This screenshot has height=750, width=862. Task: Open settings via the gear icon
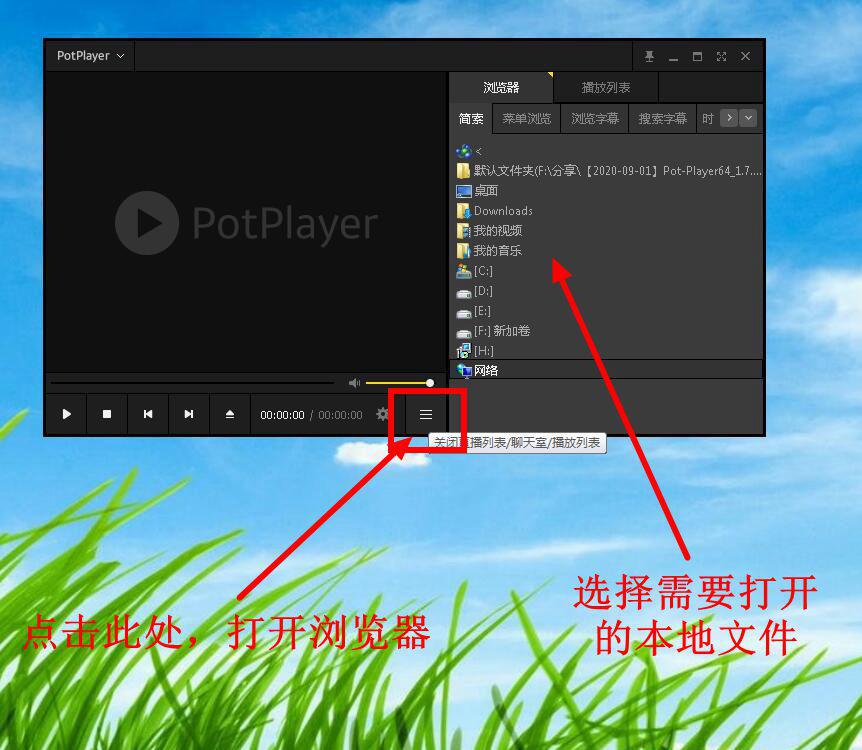(x=382, y=414)
